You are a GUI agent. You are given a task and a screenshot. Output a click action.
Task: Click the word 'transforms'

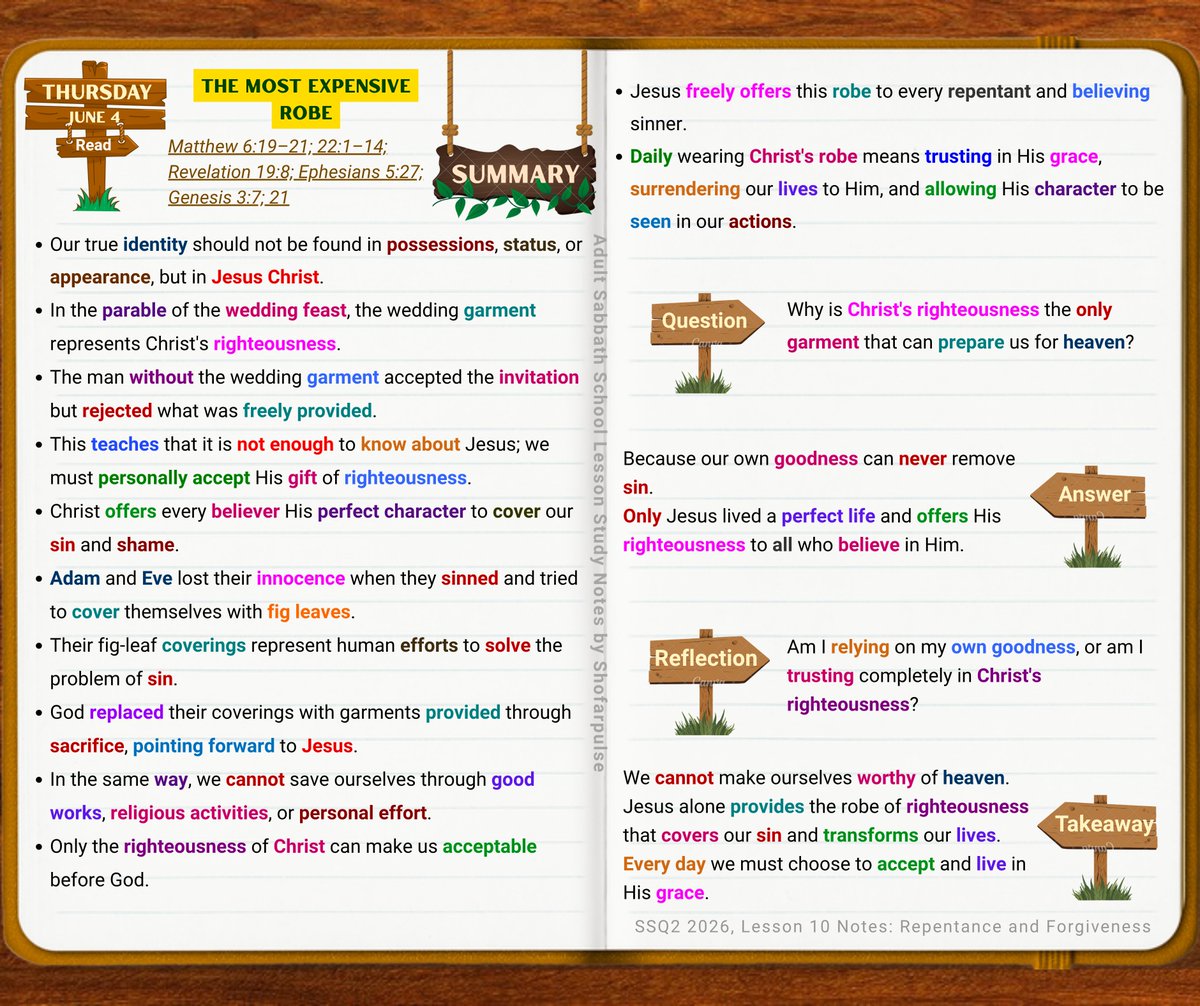(871, 835)
